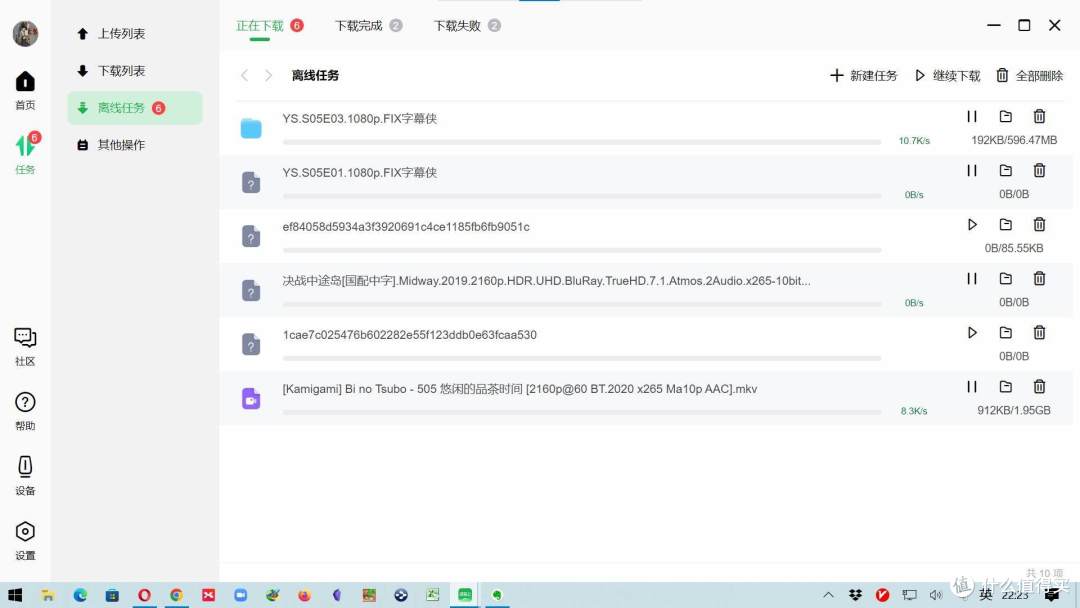This screenshot has height=608, width=1080.
Task: Resume the 1cae7c025476 task
Action: (x=972, y=333)
